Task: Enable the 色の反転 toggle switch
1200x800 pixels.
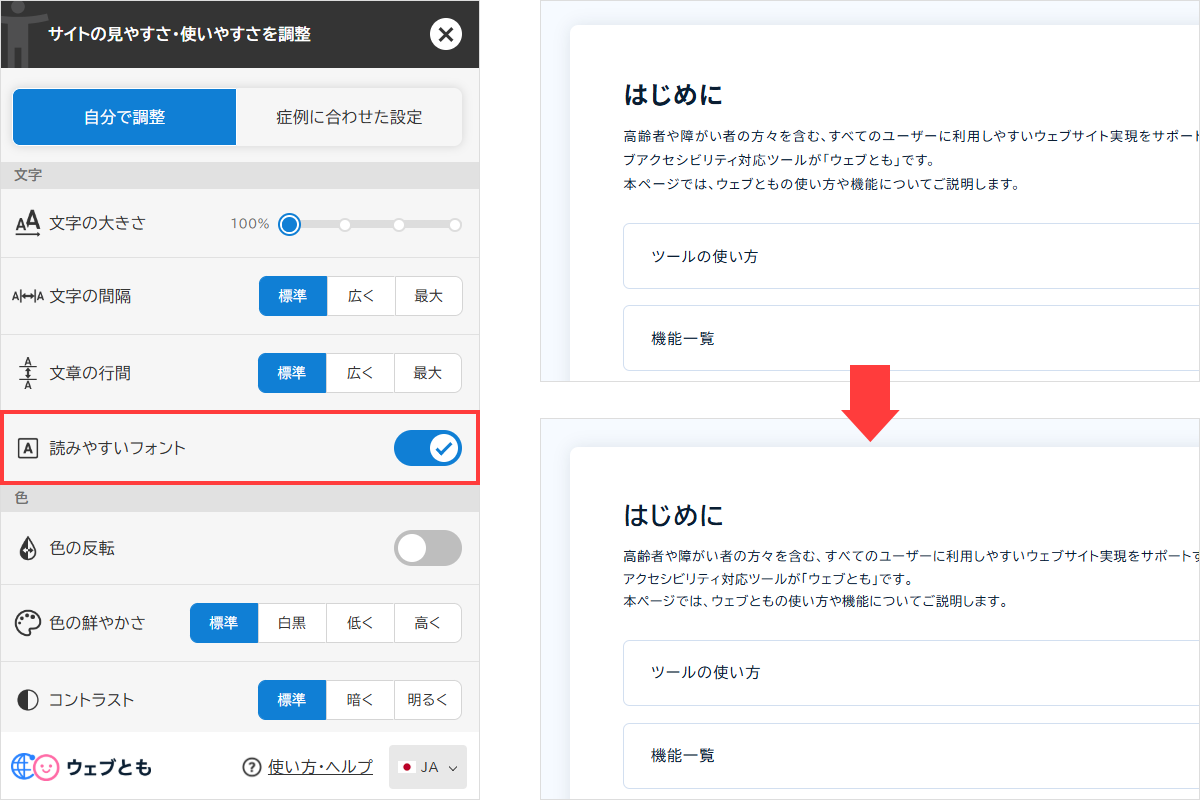Action: [428, 548]
